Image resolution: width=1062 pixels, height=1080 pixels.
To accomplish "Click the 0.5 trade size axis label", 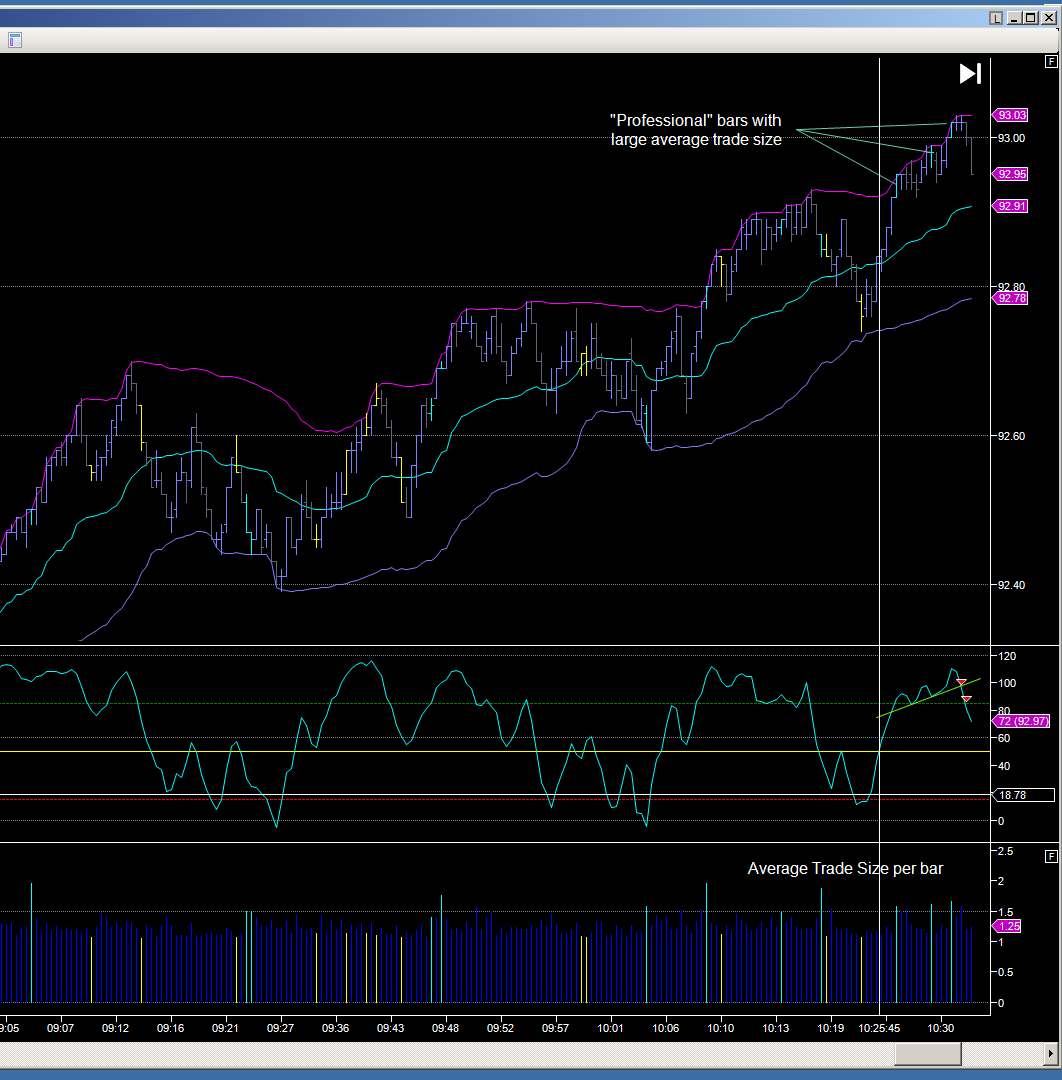I will [1006, 973].
